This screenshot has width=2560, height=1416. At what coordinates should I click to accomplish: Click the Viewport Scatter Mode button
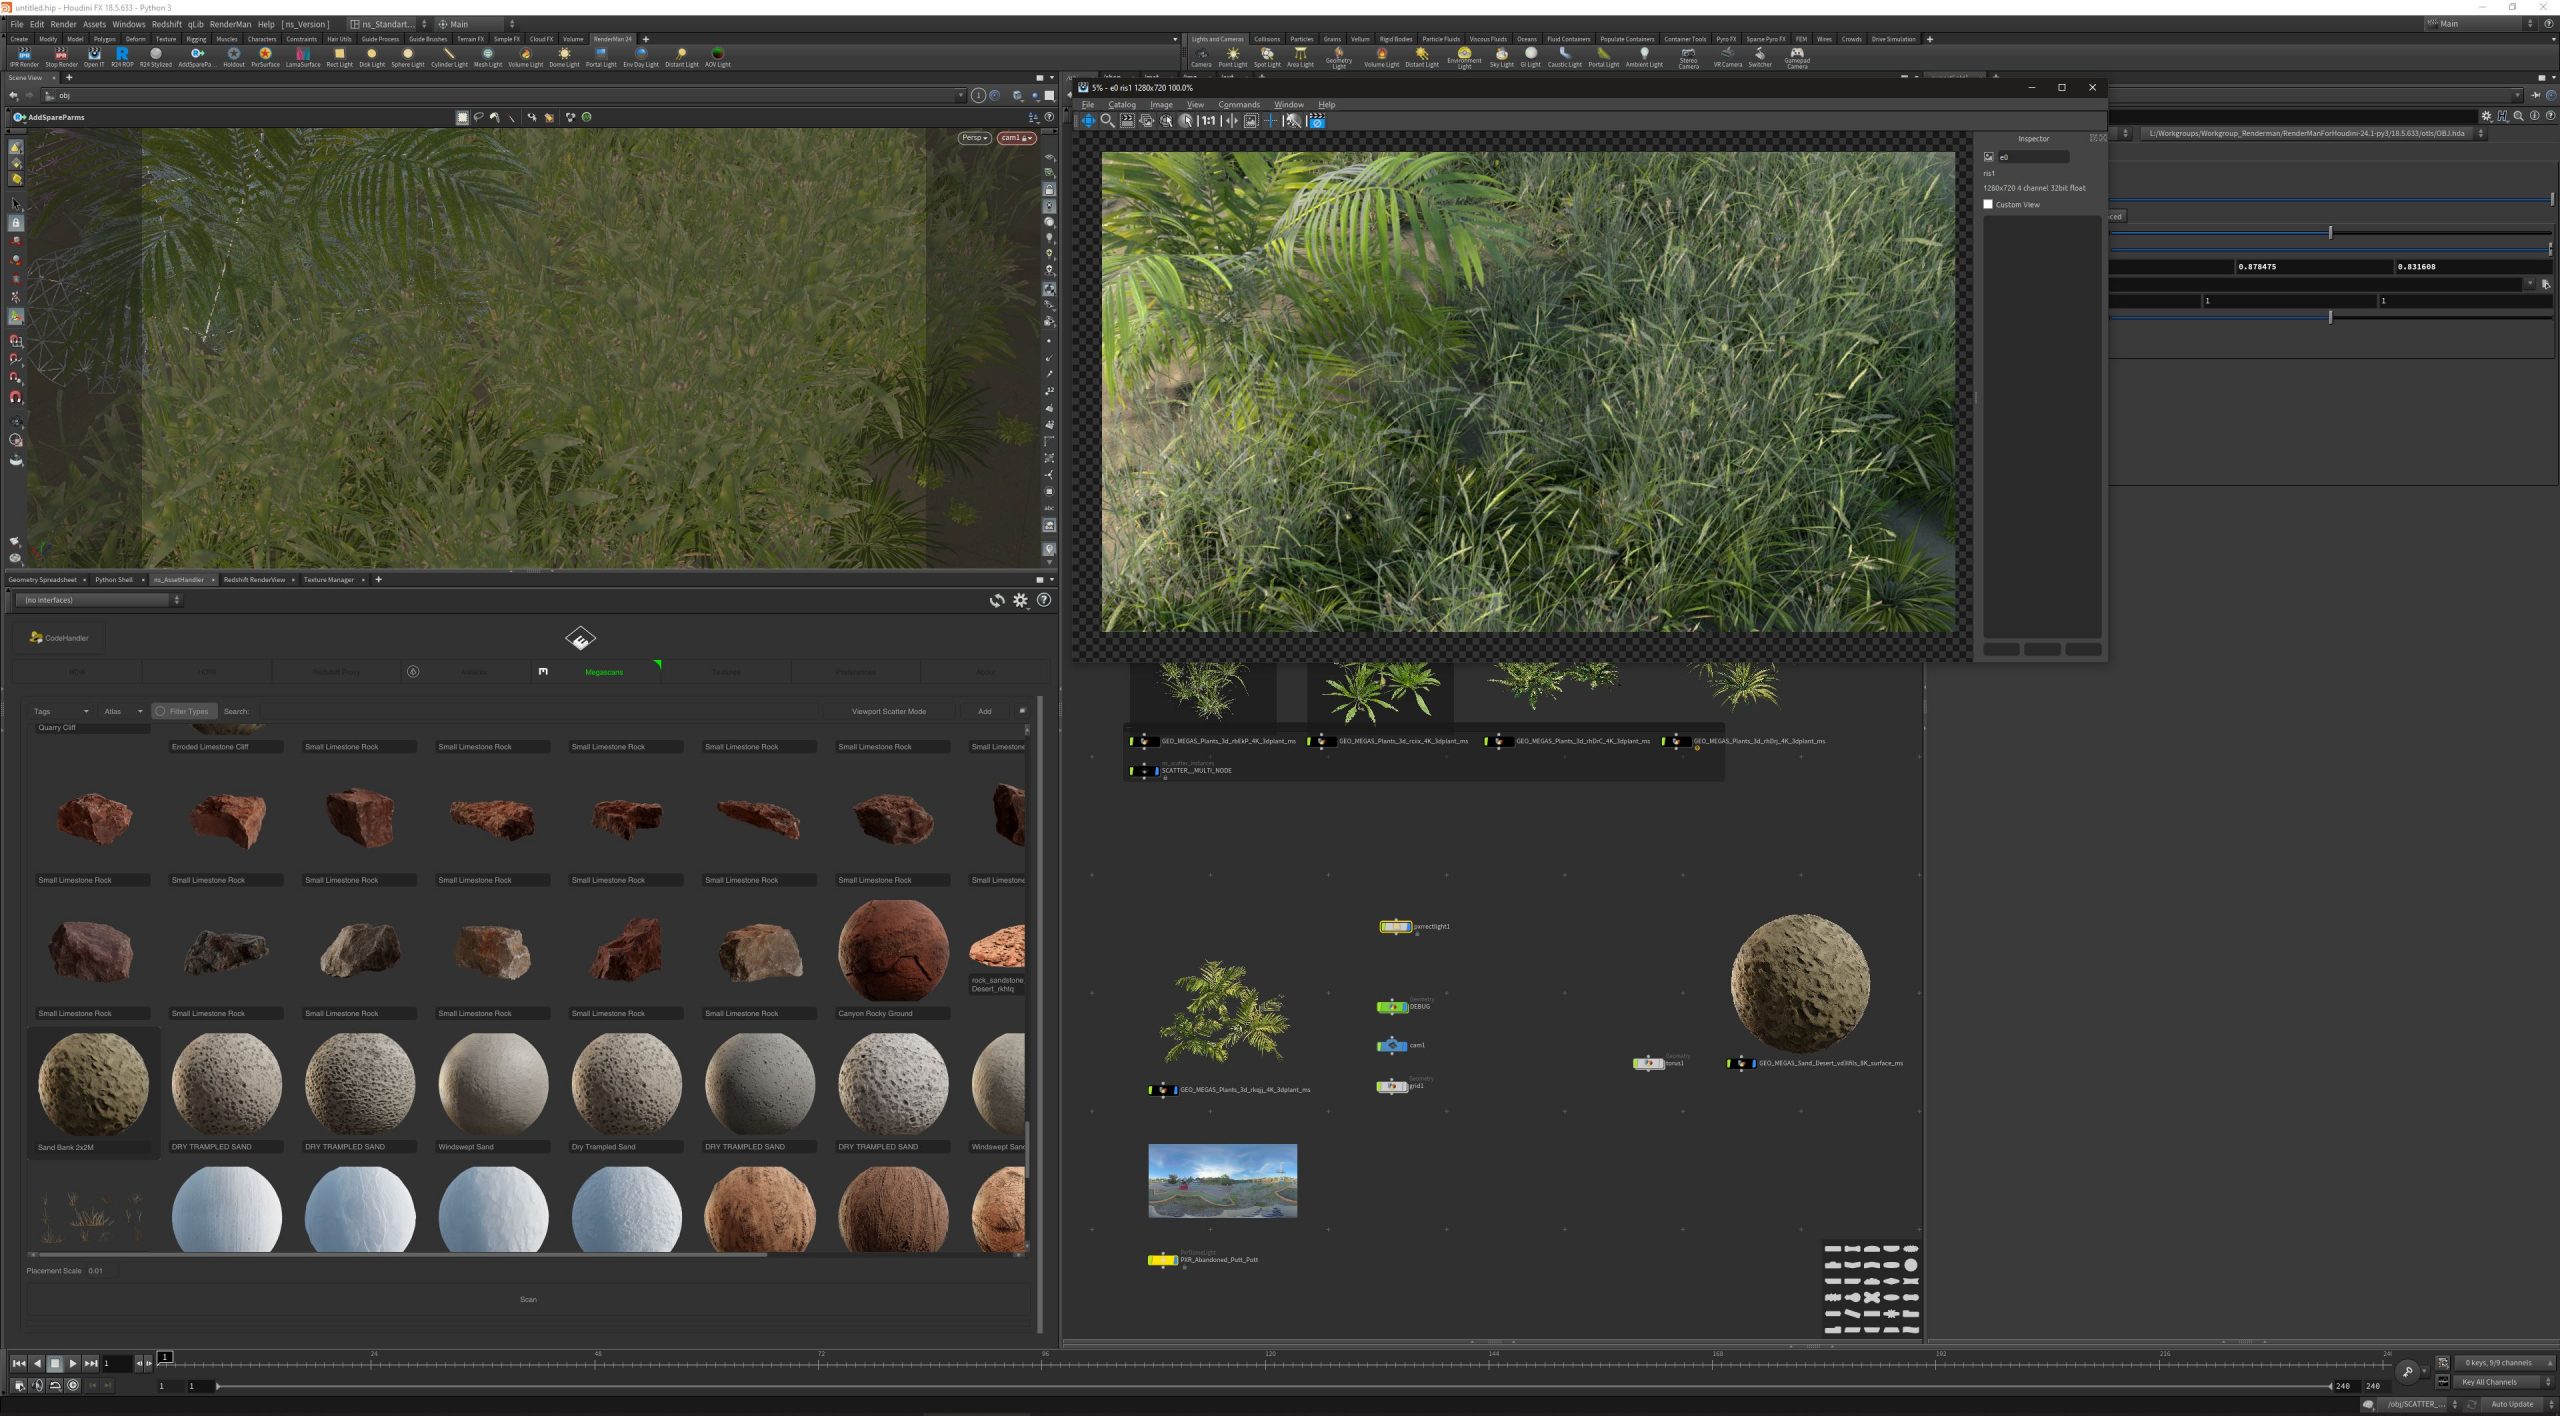(888, 711)
